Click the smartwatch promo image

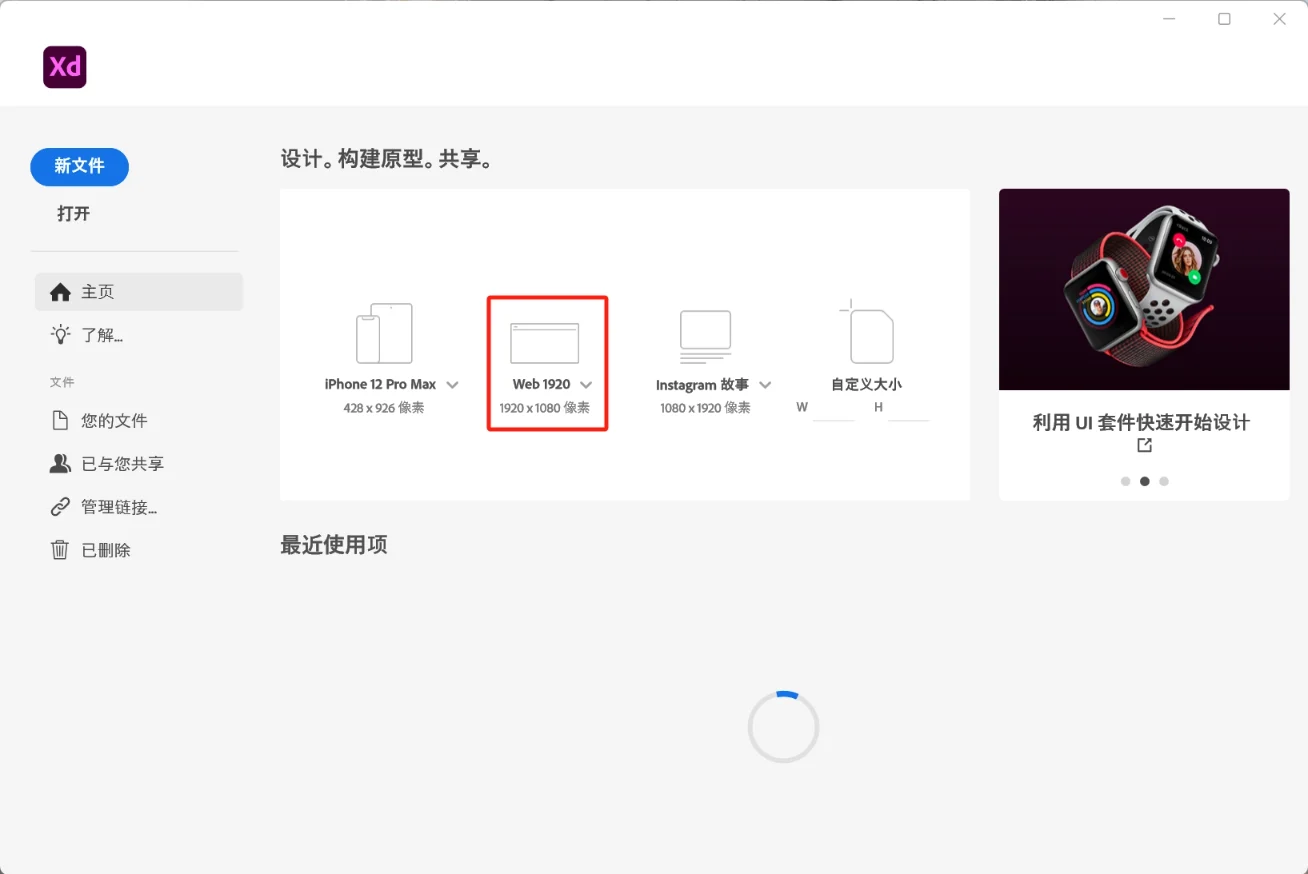1144,290
